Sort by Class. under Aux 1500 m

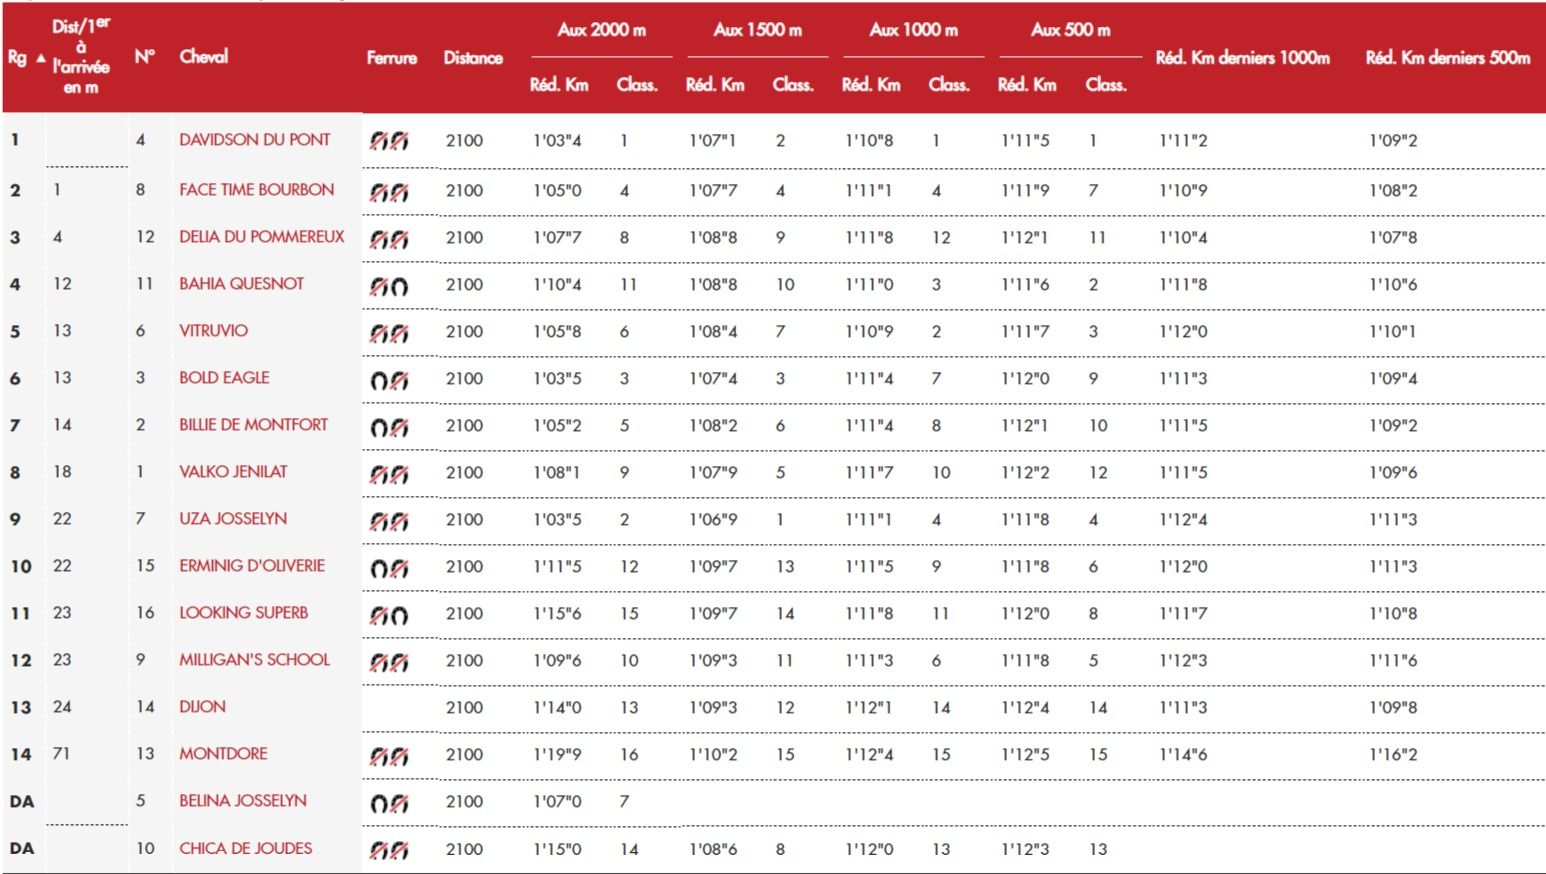coord(793,85)
